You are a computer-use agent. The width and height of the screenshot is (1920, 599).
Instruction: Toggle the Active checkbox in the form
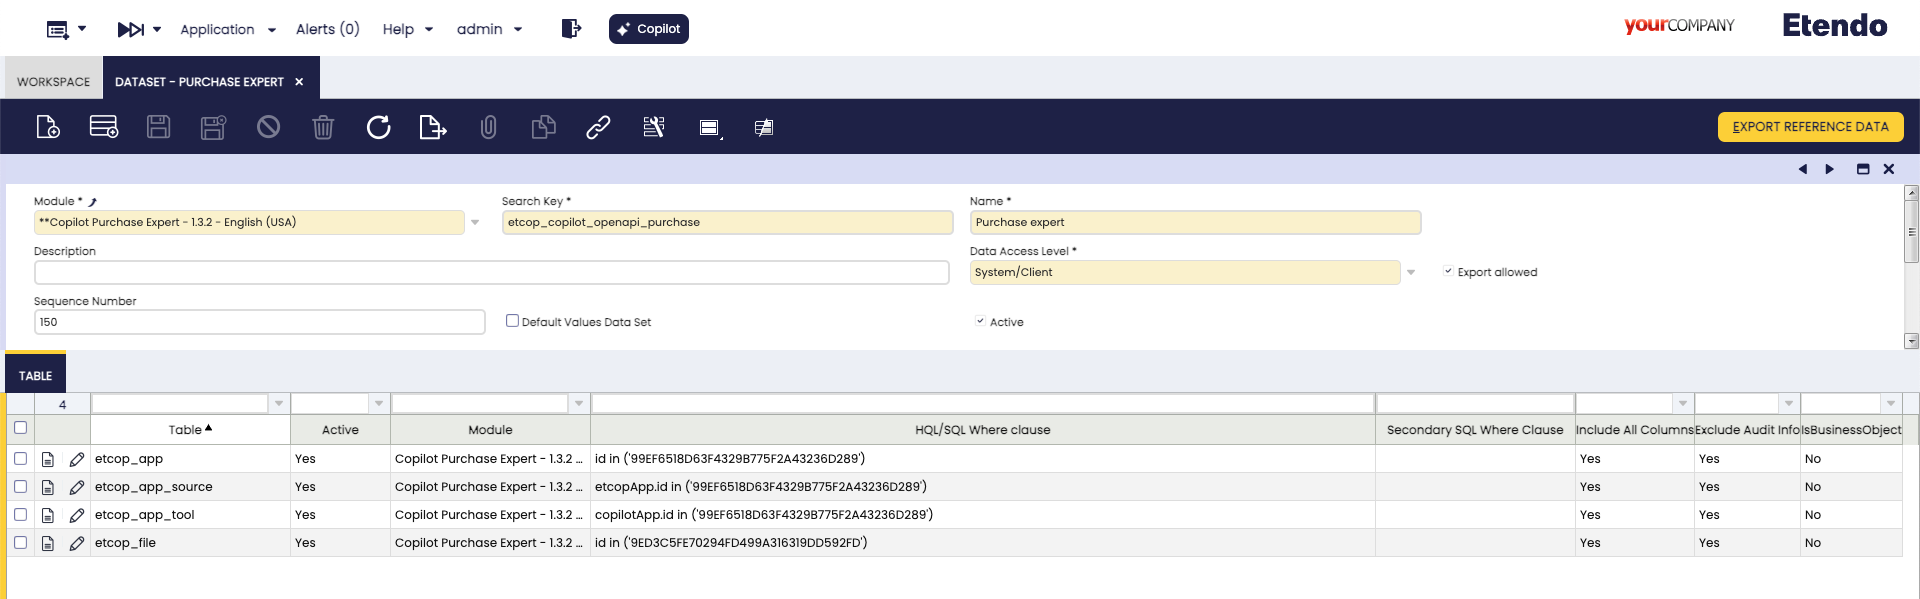(x=980, y=321)
